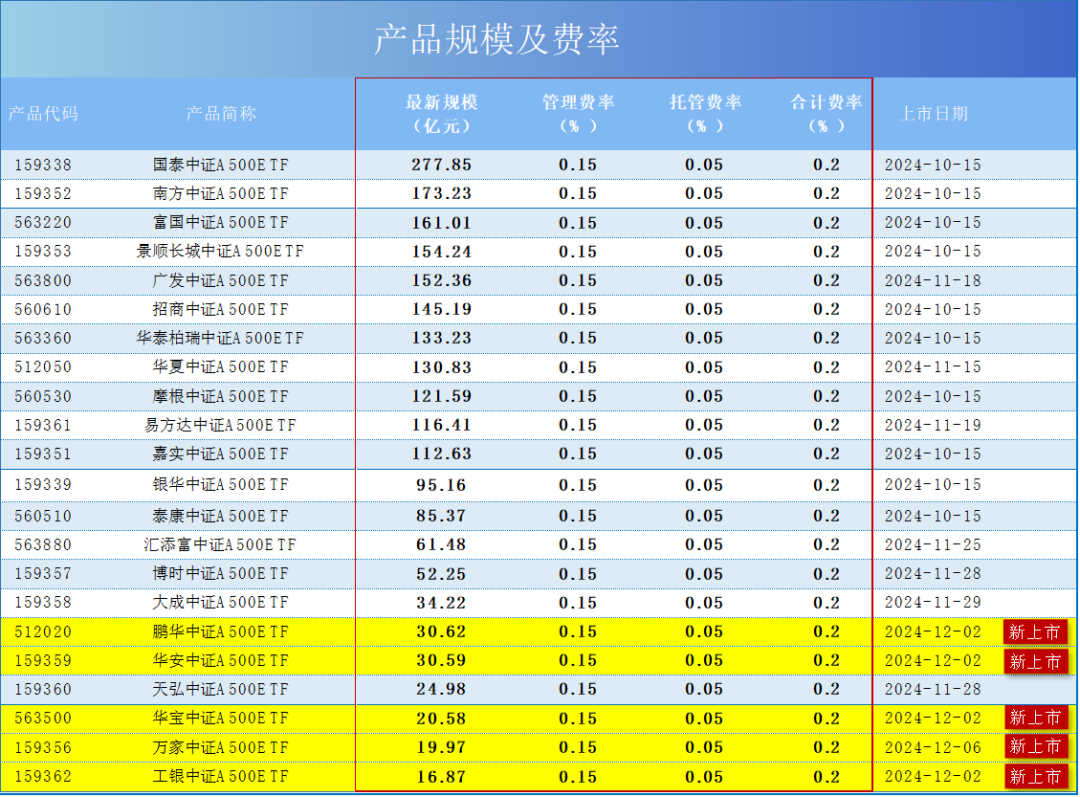Select the name 万家中证A500ETF
Screen dimensions: 1080x797
(221, 748)
